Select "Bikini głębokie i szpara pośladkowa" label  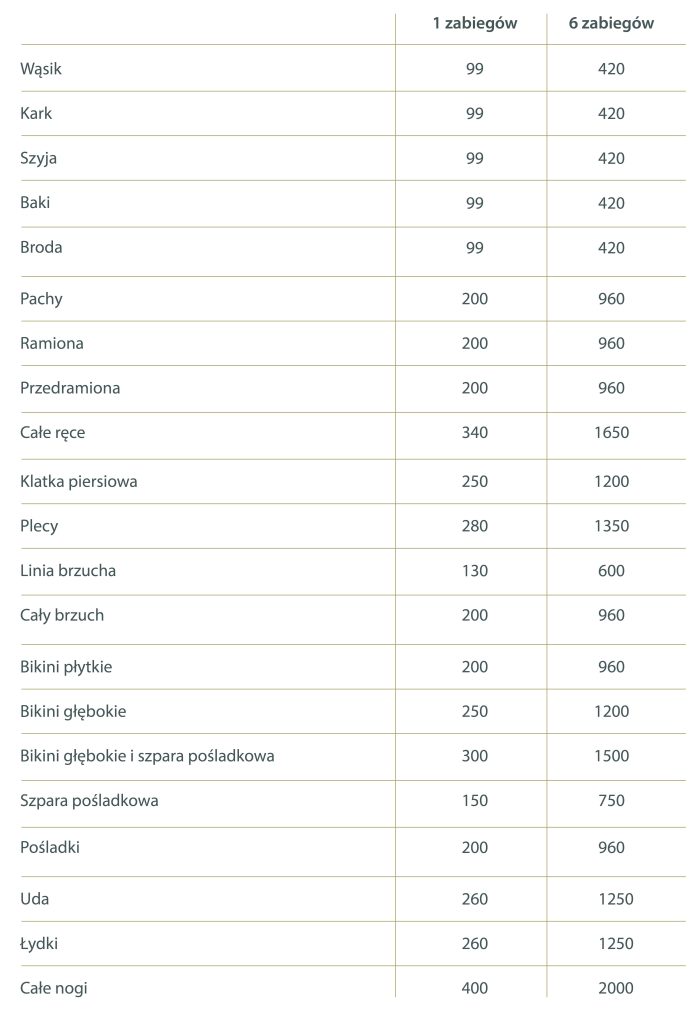pos(147,756)
